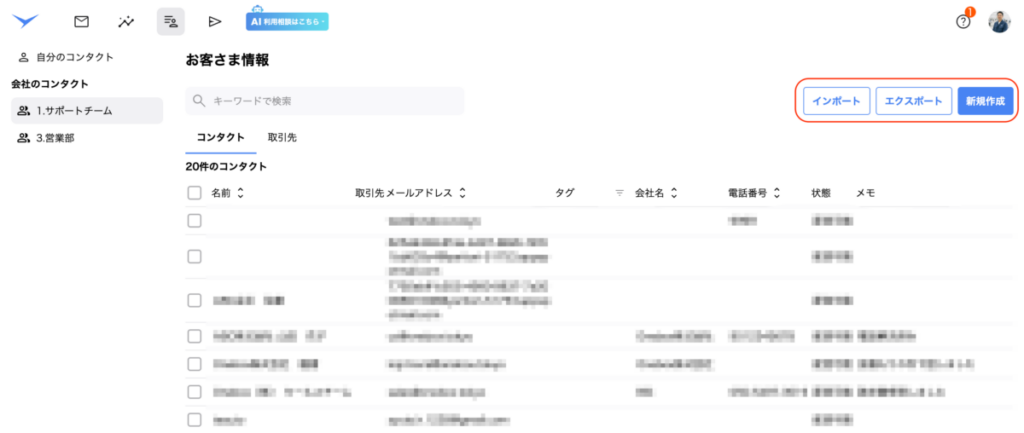Switch to the 取引先 tab
This screenshot has height=433, width=1024.
(281, 137)
